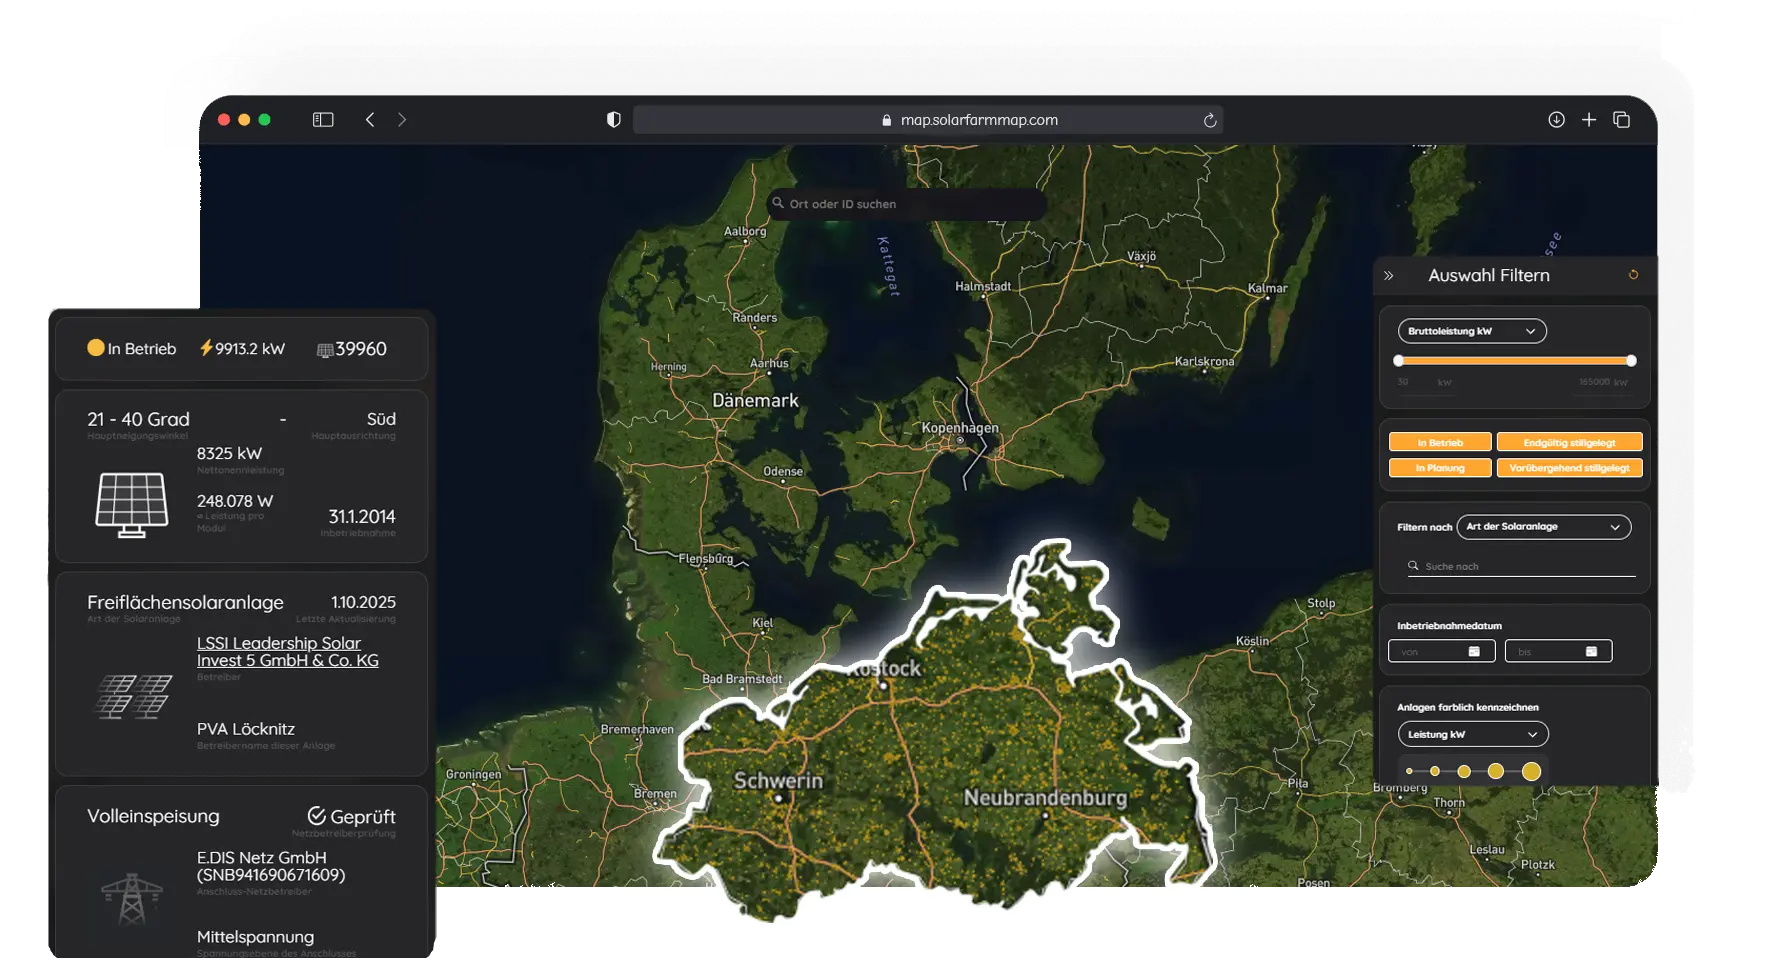Click the refresh filters icon in Auswahl Filtern header
Viewport: 1775px width, 976px height.
click(x=1634, y=274)
